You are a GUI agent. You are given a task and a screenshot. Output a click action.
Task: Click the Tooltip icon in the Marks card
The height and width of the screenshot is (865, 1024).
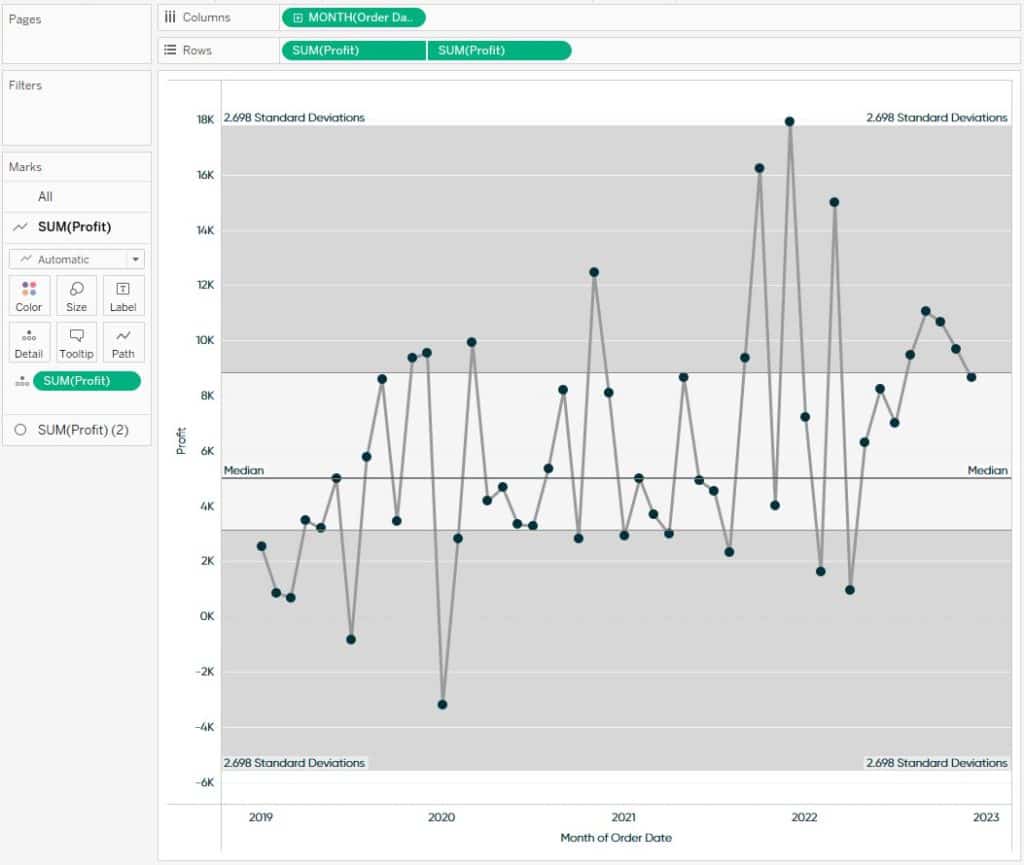(x=76, y=342)
